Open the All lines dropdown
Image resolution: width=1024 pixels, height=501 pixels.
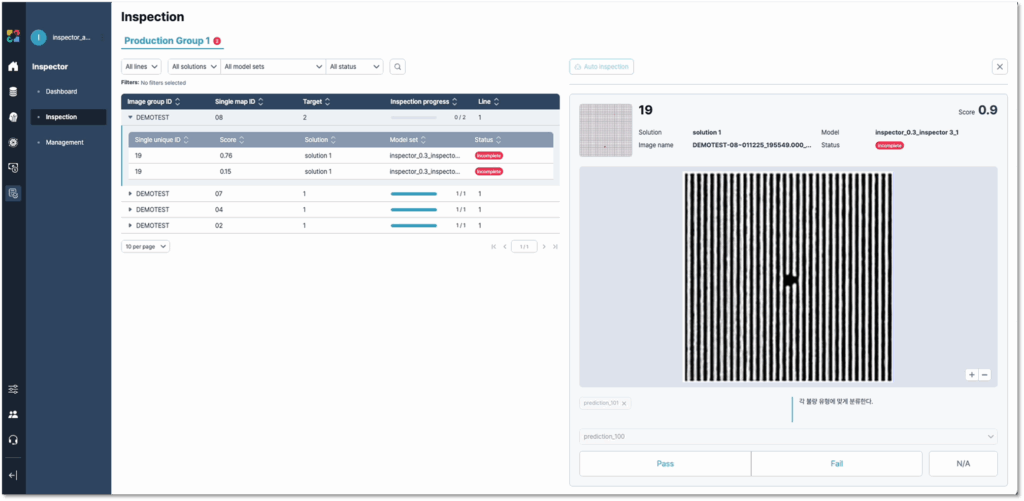pos(141,67)
